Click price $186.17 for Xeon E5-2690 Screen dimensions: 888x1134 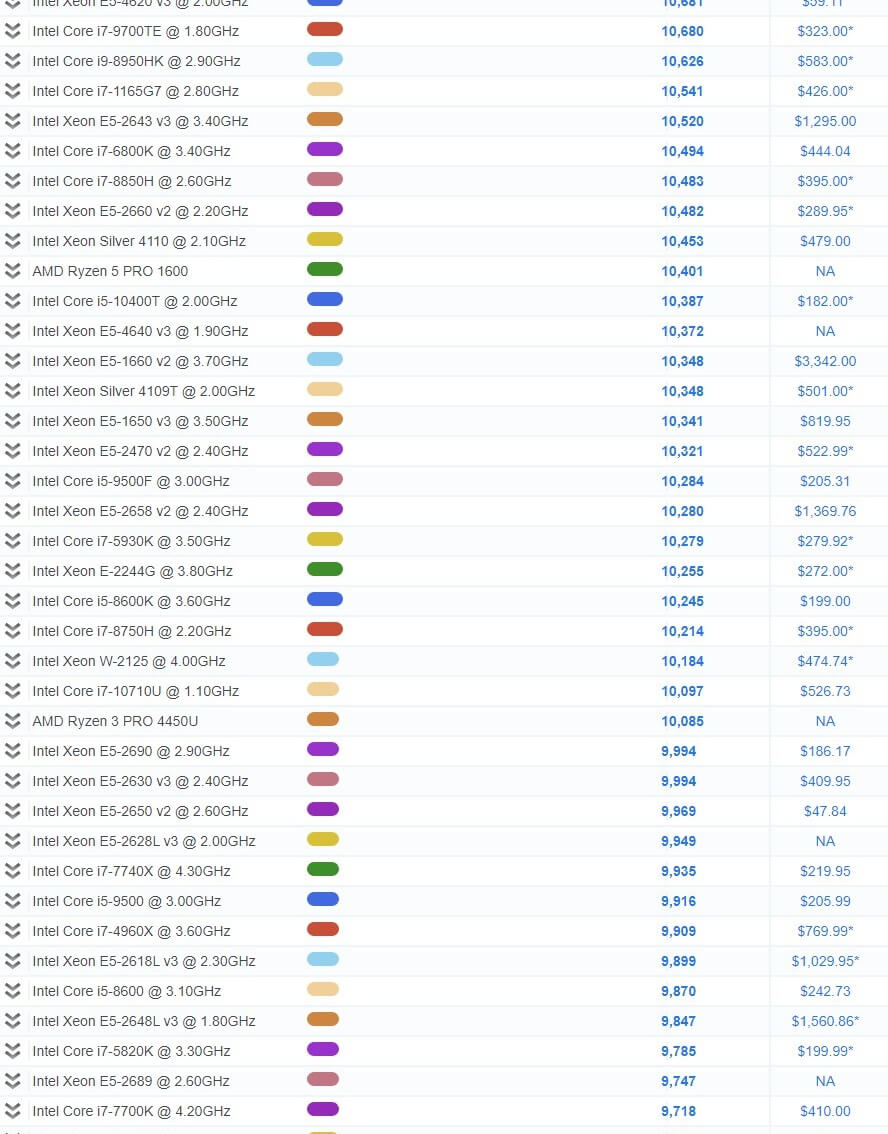click(x=825, y=751)
